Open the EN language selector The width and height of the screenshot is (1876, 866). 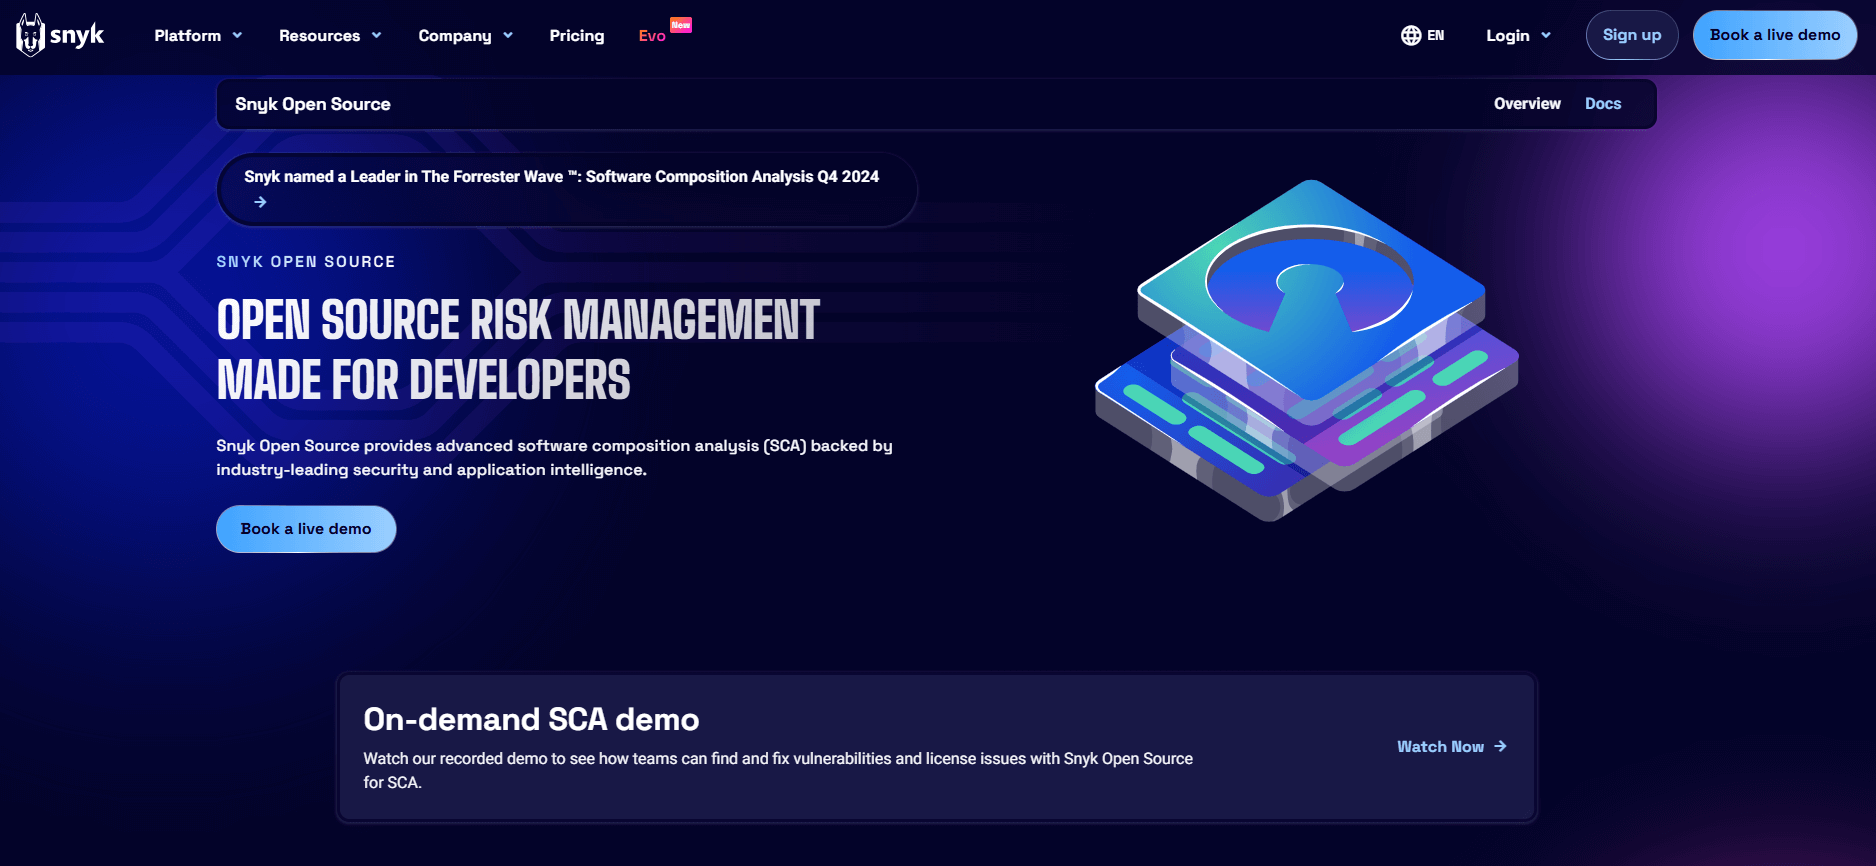1423,36
